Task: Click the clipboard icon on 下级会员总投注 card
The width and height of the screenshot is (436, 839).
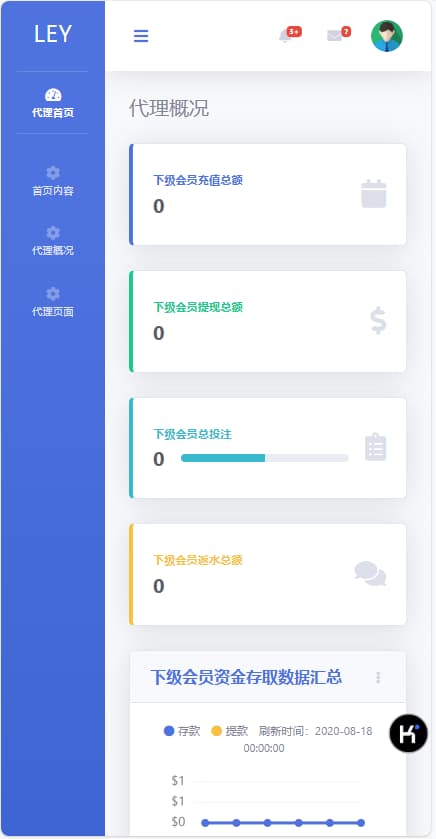Action: click(x=376, y=447)
